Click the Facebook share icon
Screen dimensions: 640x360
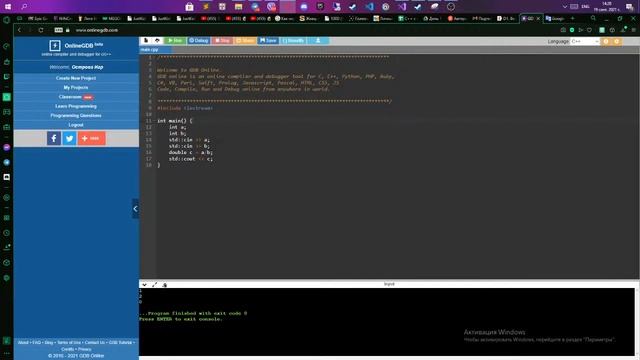pos(54,138)
